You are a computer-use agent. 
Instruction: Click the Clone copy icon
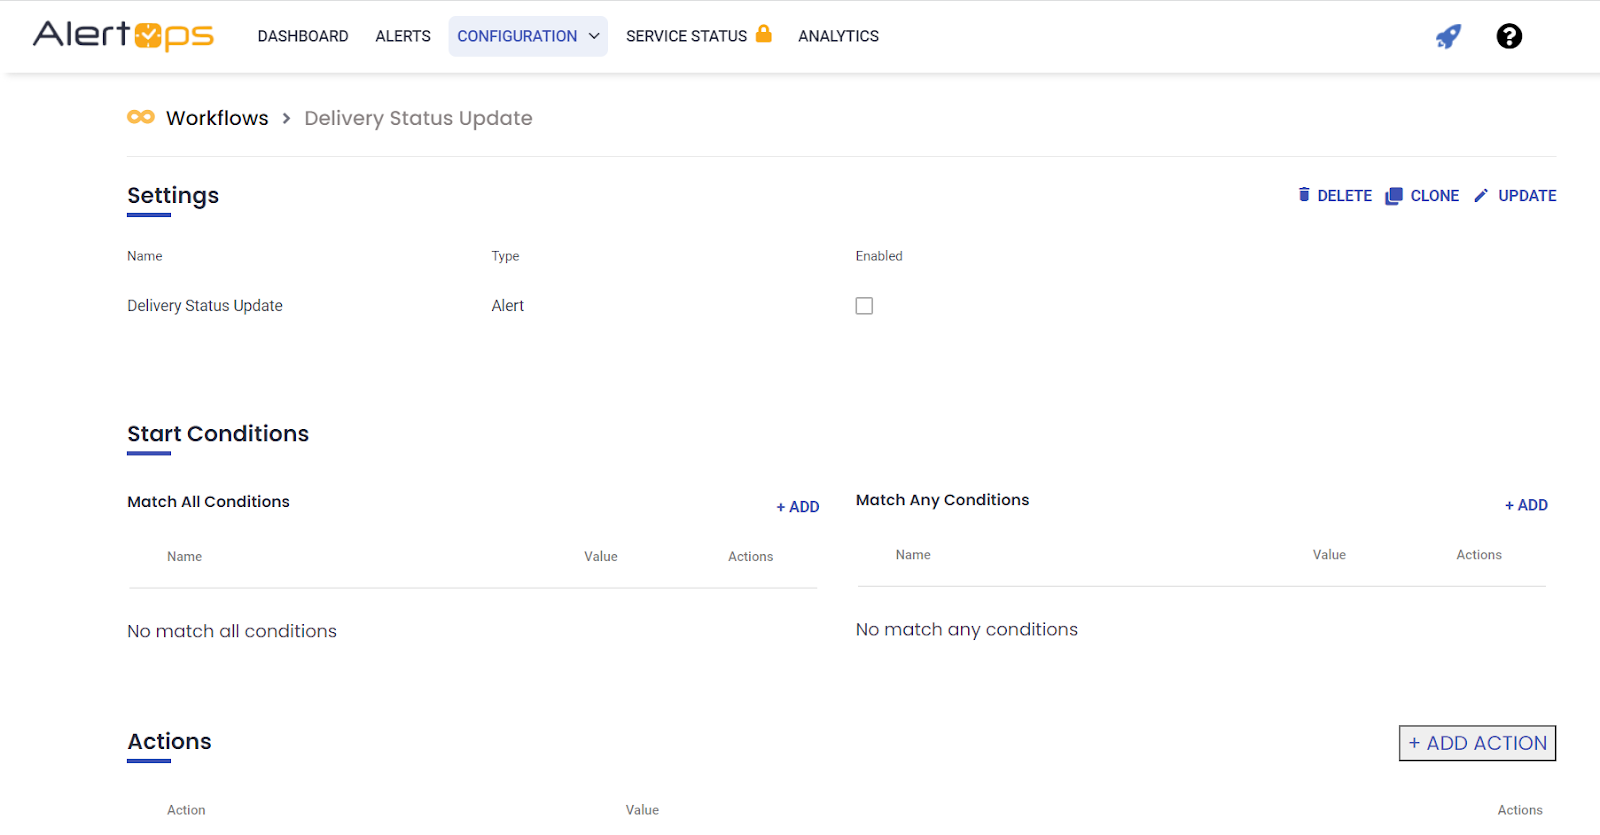[1393, 196]
